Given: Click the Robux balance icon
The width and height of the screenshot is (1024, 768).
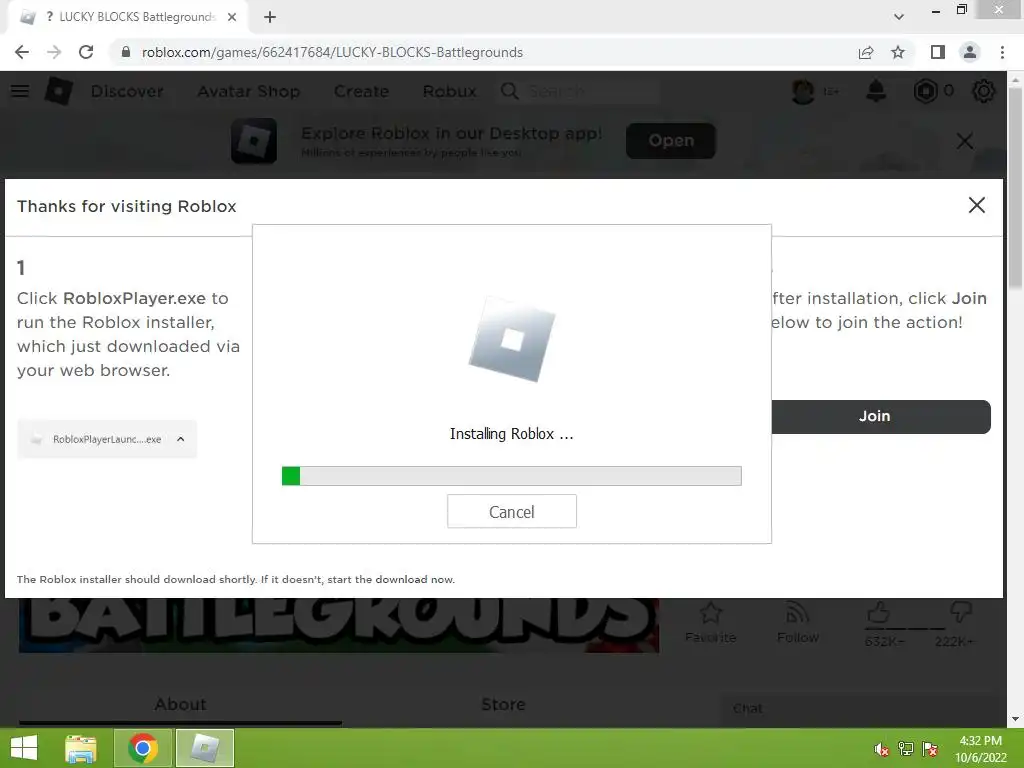Looking at the screenshot, I should pos(925,91).
